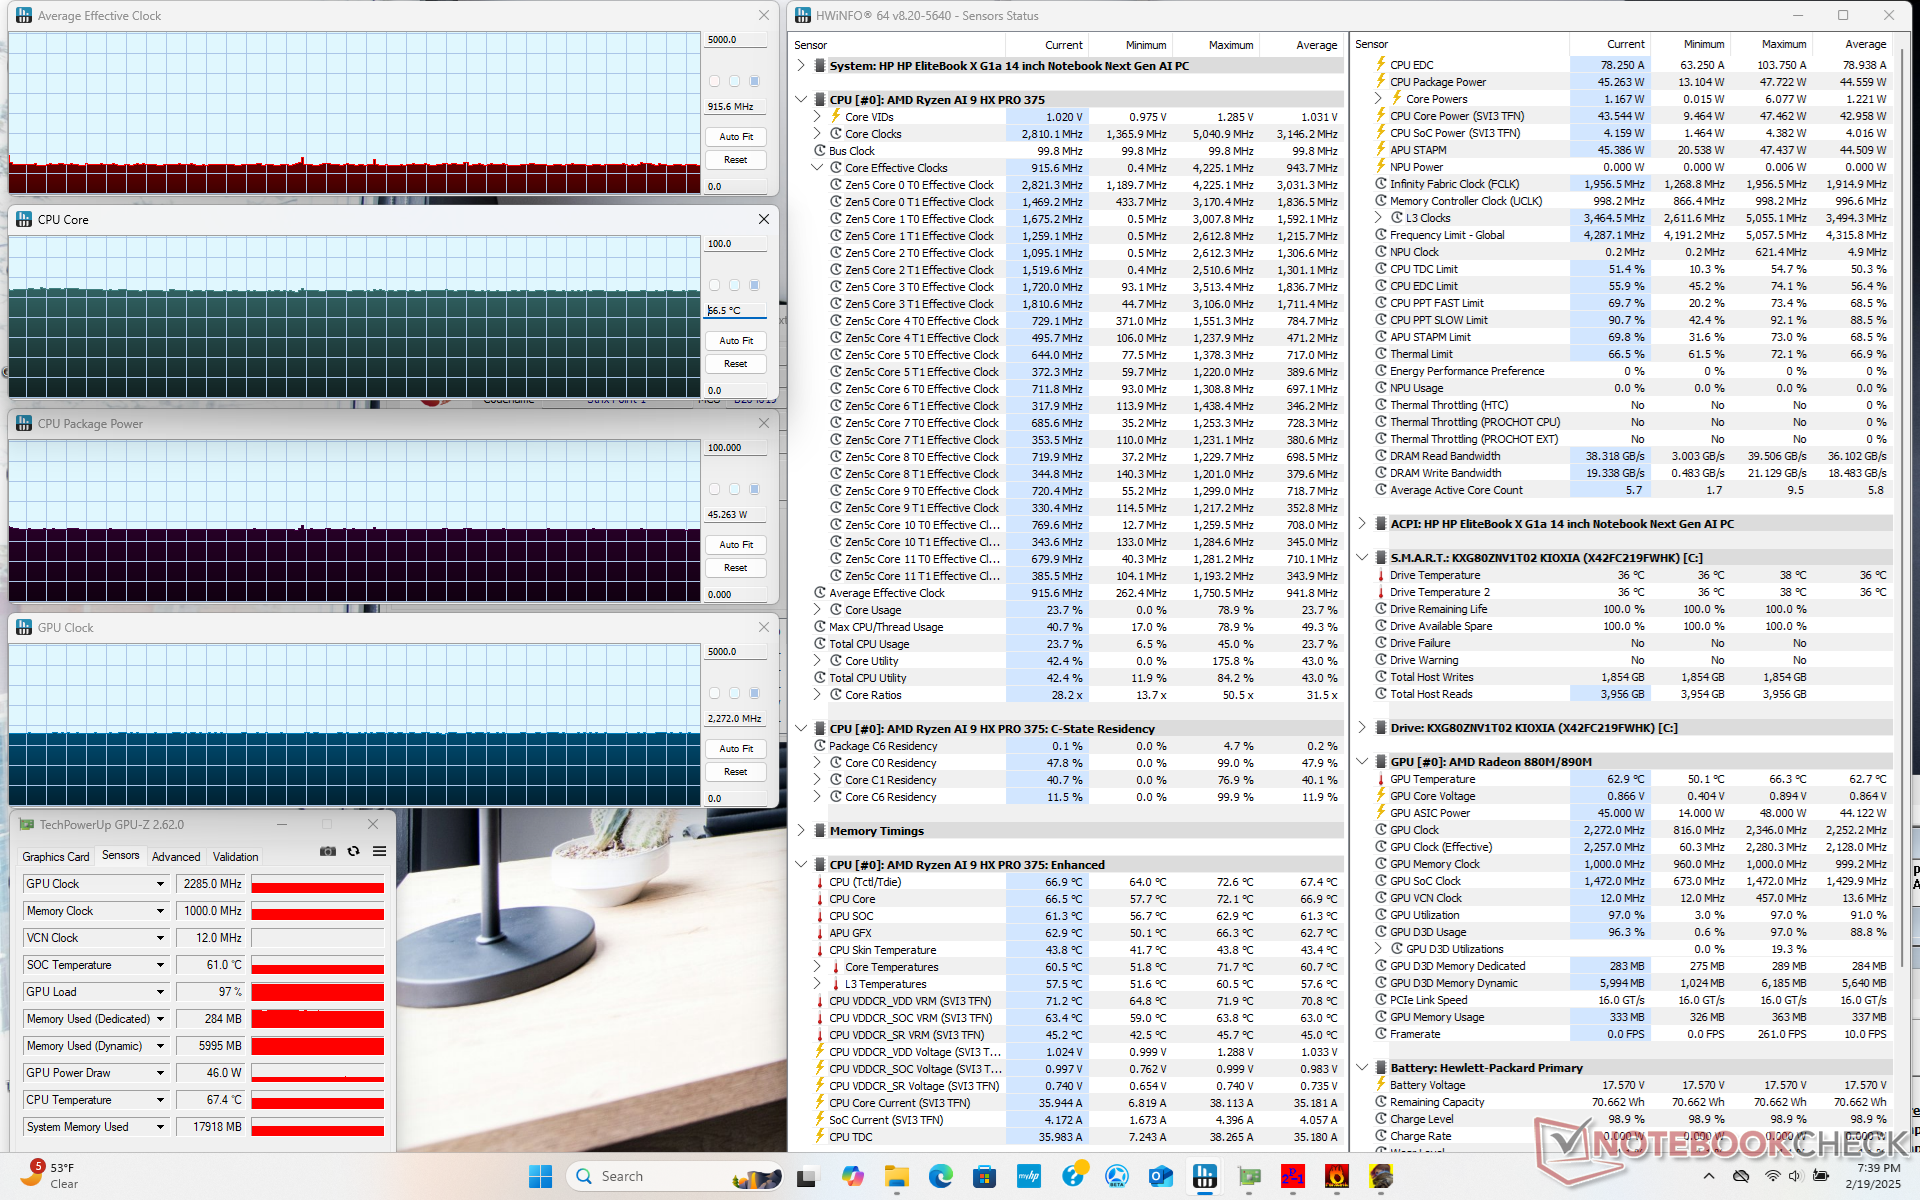Open the SOC Temperature dropdown in GPU-Z
1920x1200 pixels.
(x=160, y=965)
